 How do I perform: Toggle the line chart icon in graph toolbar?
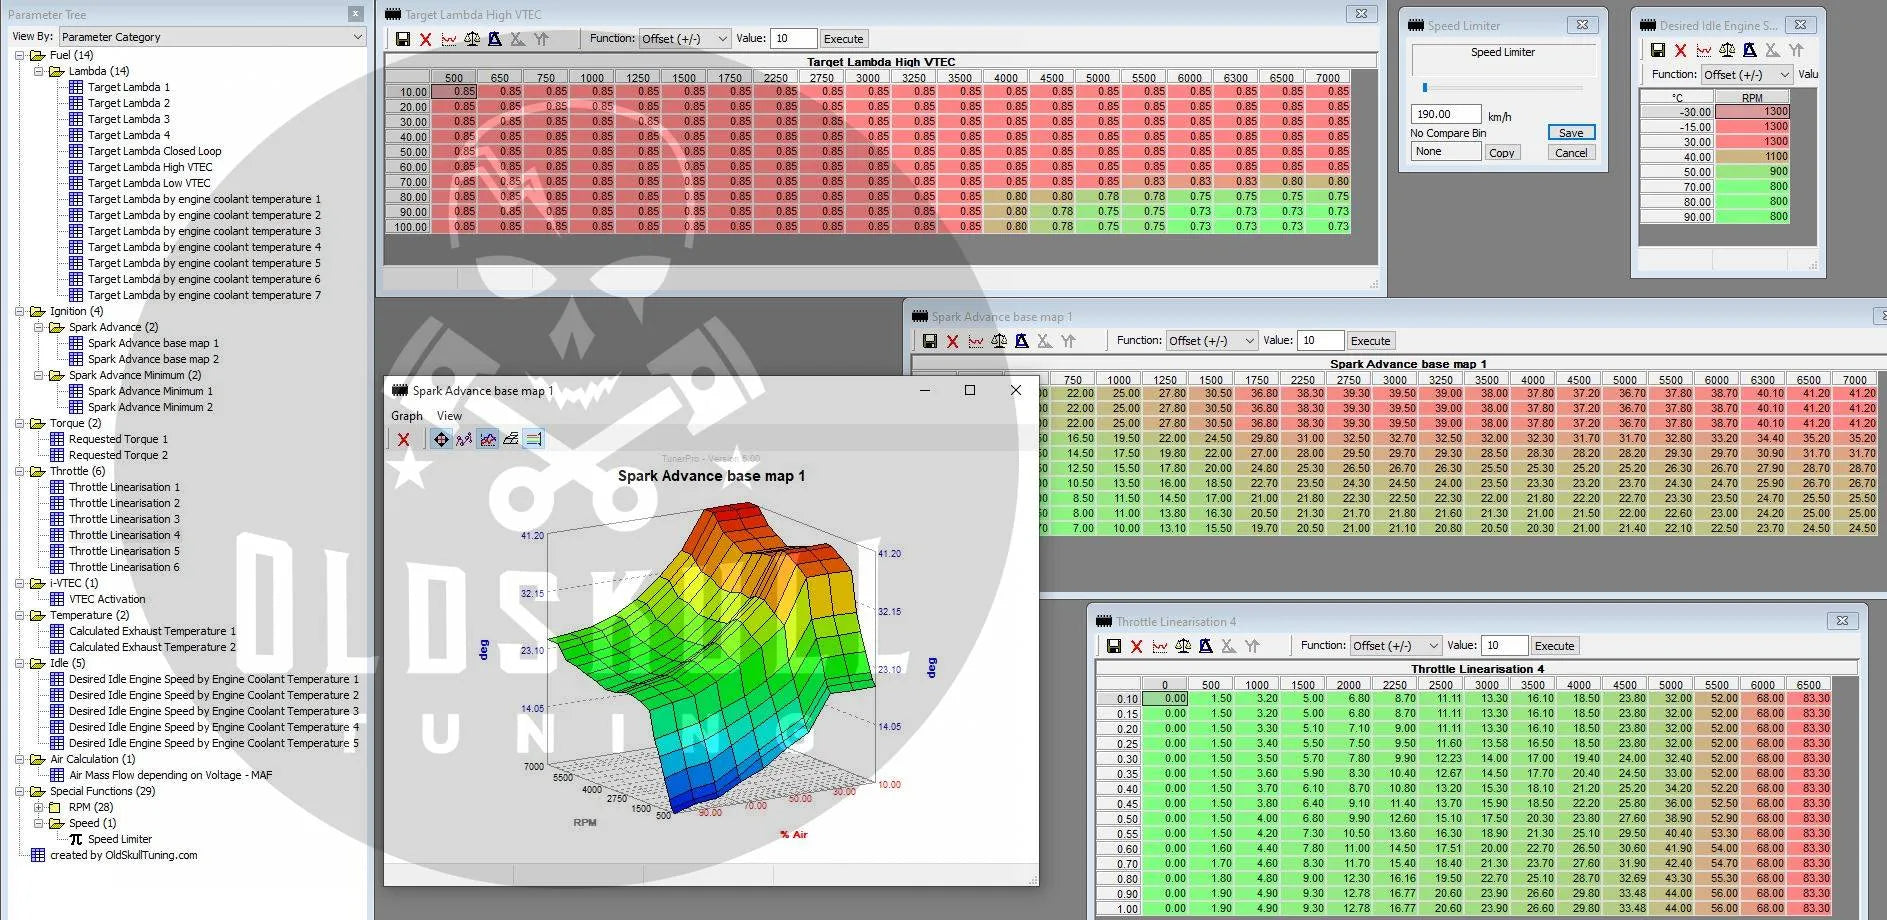[487, 439]
